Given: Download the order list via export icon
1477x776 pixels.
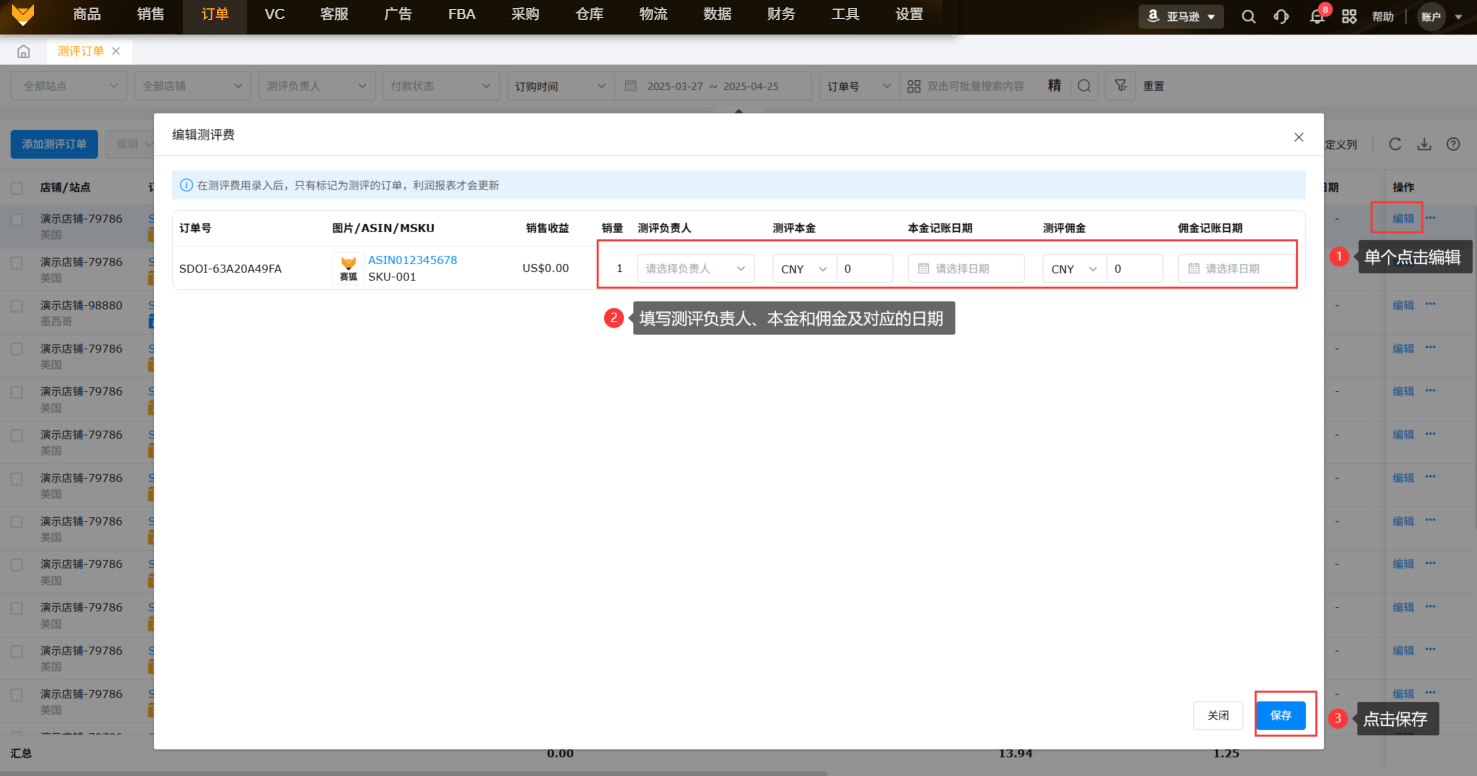Looking at the screenshot, I should pos(1425,145).
